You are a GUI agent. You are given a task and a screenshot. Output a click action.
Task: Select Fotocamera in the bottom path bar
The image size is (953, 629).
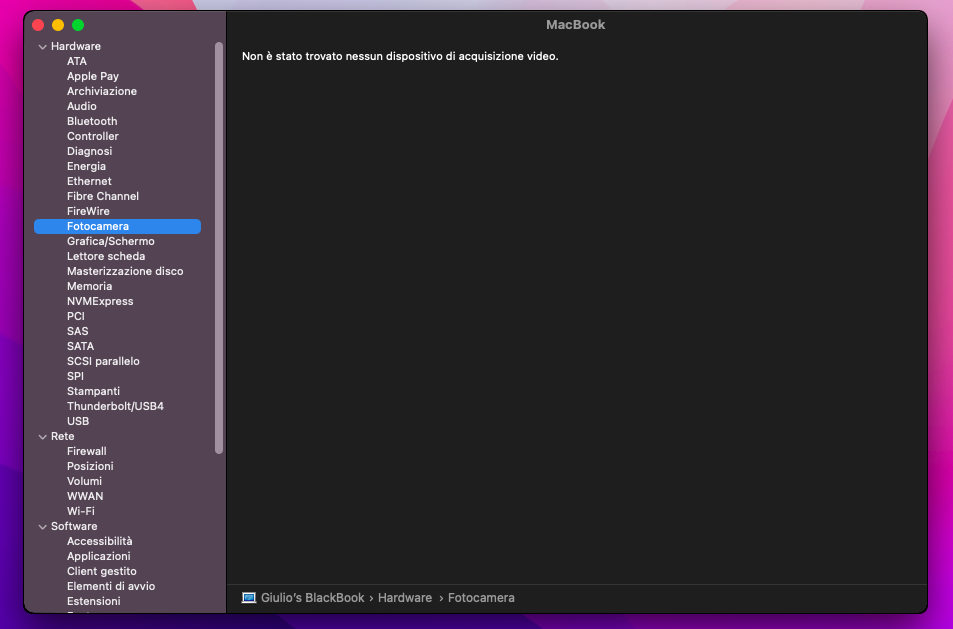(481, 598)
